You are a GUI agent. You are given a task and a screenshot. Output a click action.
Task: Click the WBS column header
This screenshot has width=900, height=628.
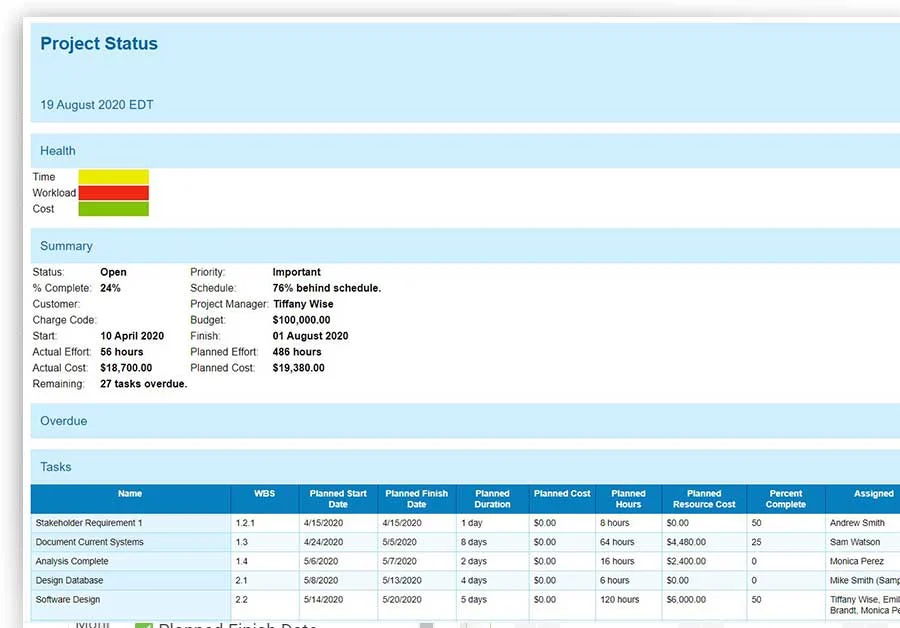click(265, 499)
